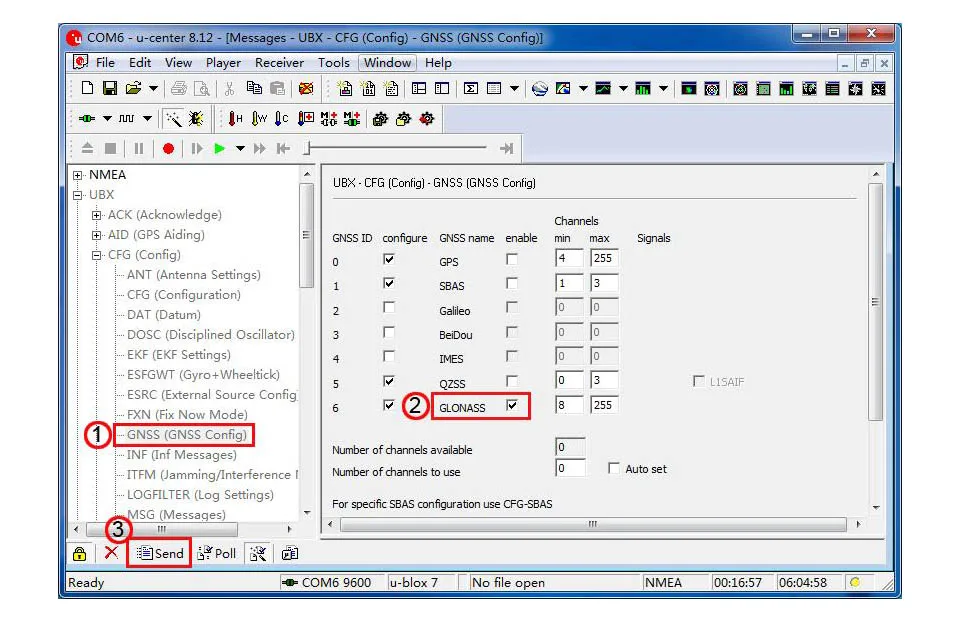Viewport: 960px width, 638px height.
Task: Click the Google Earth globe icon
Action: (539, 89)
